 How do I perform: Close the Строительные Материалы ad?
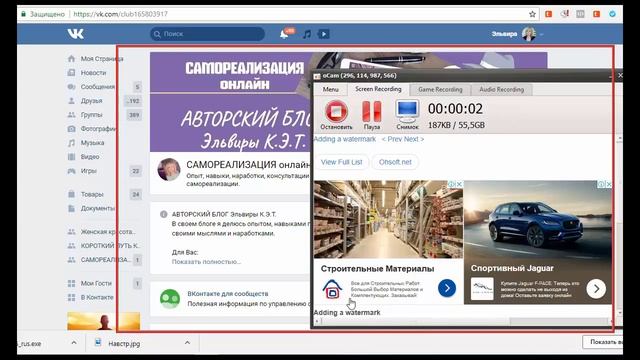[x=459, y=184]
